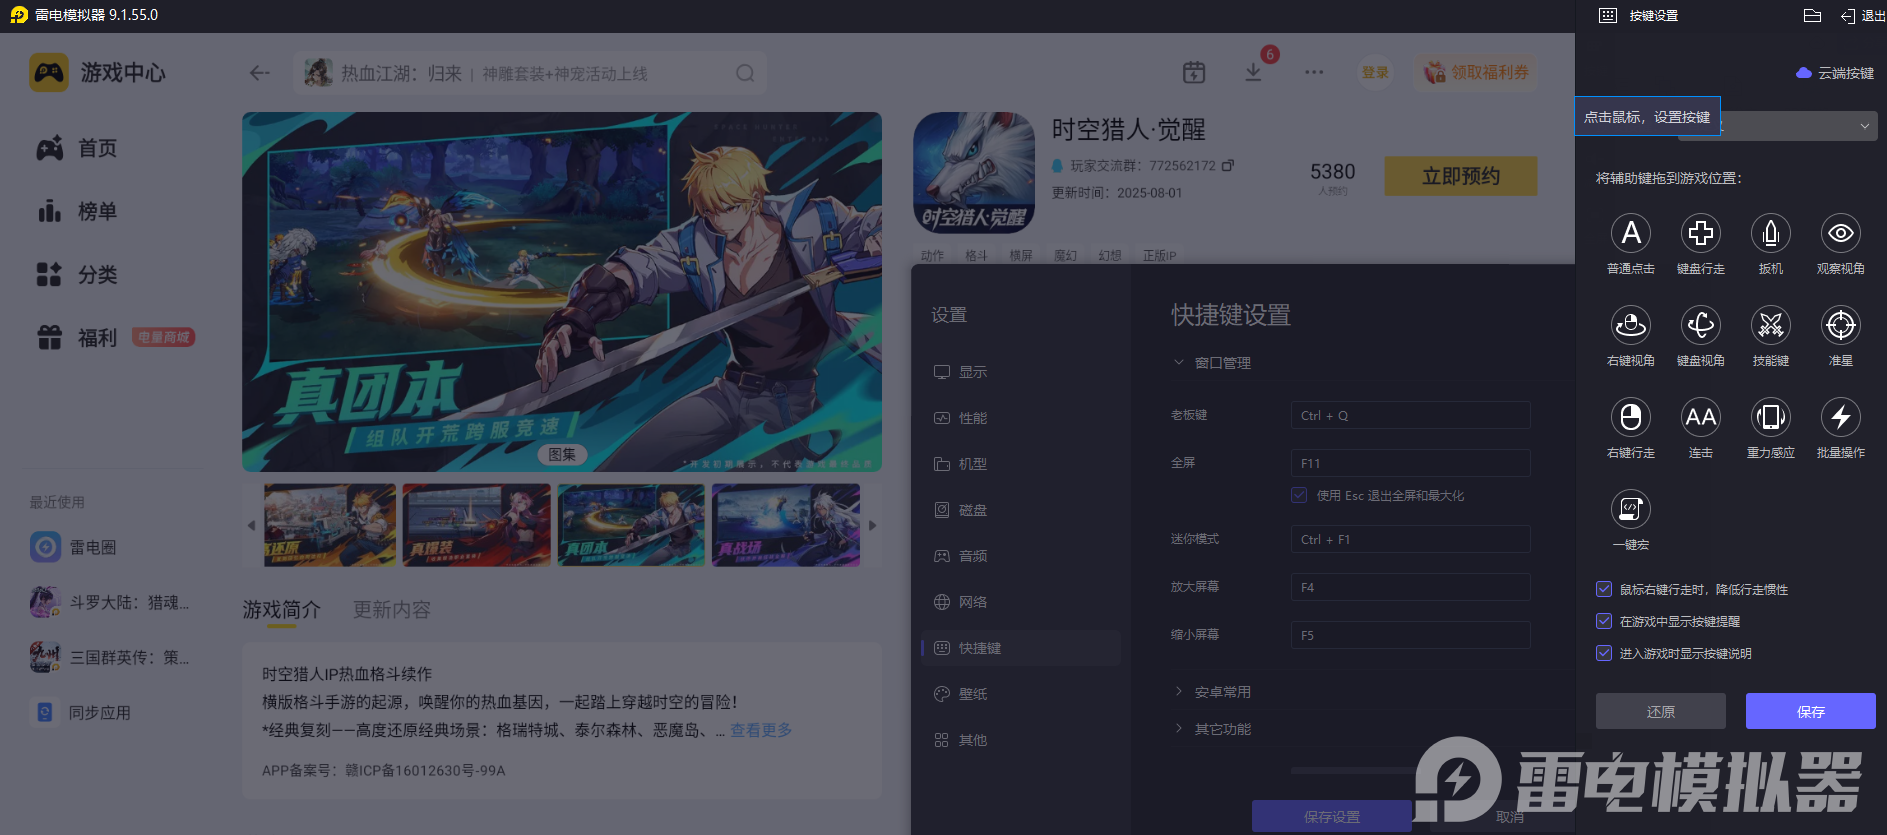This screenshot has width=1887, height=835.
Task: Click 保存设置 button in settings
Action: [x=1332, y=816]
